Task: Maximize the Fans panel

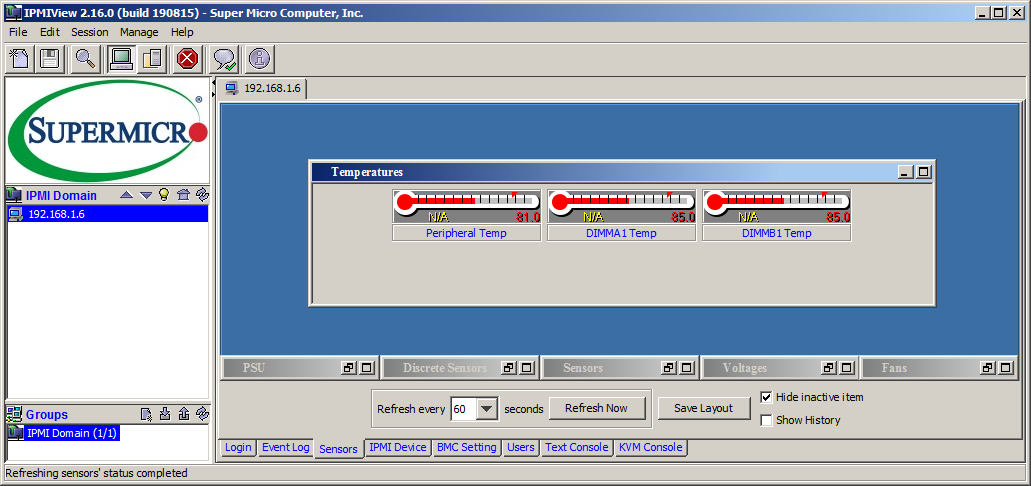Action: (x=1006, y=368)
